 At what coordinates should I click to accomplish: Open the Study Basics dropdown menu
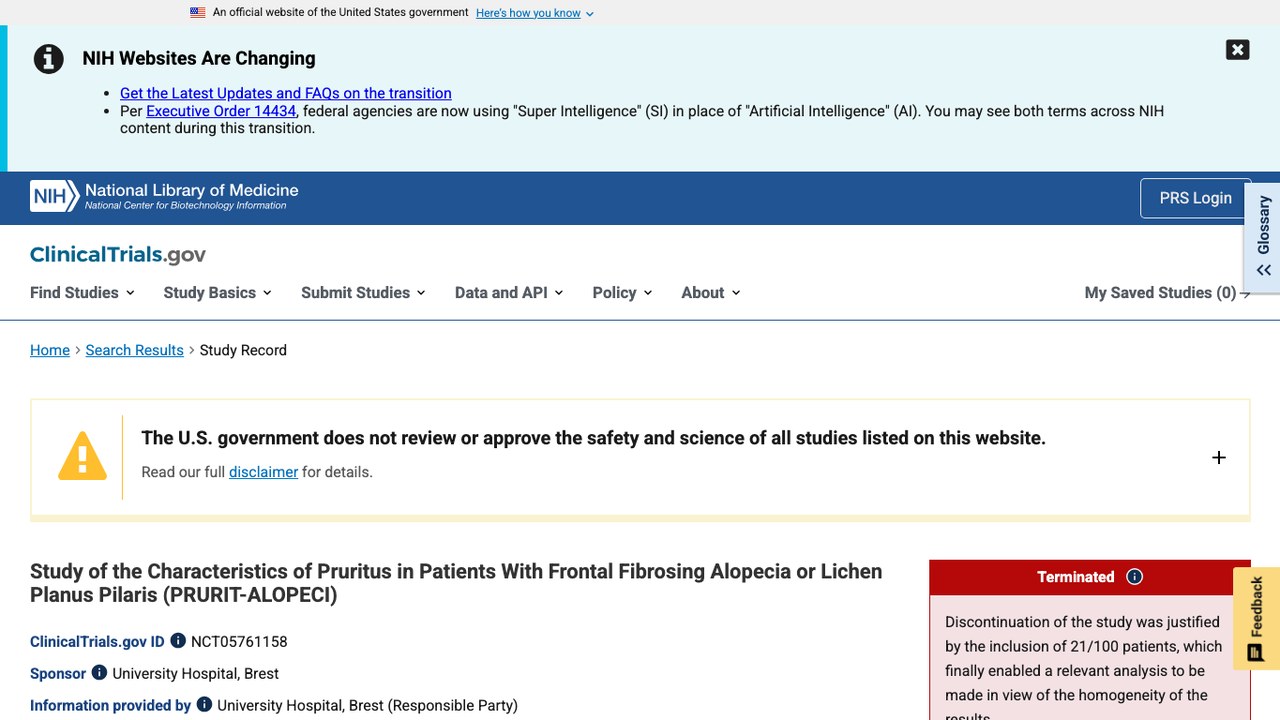[x=217, y=293]
